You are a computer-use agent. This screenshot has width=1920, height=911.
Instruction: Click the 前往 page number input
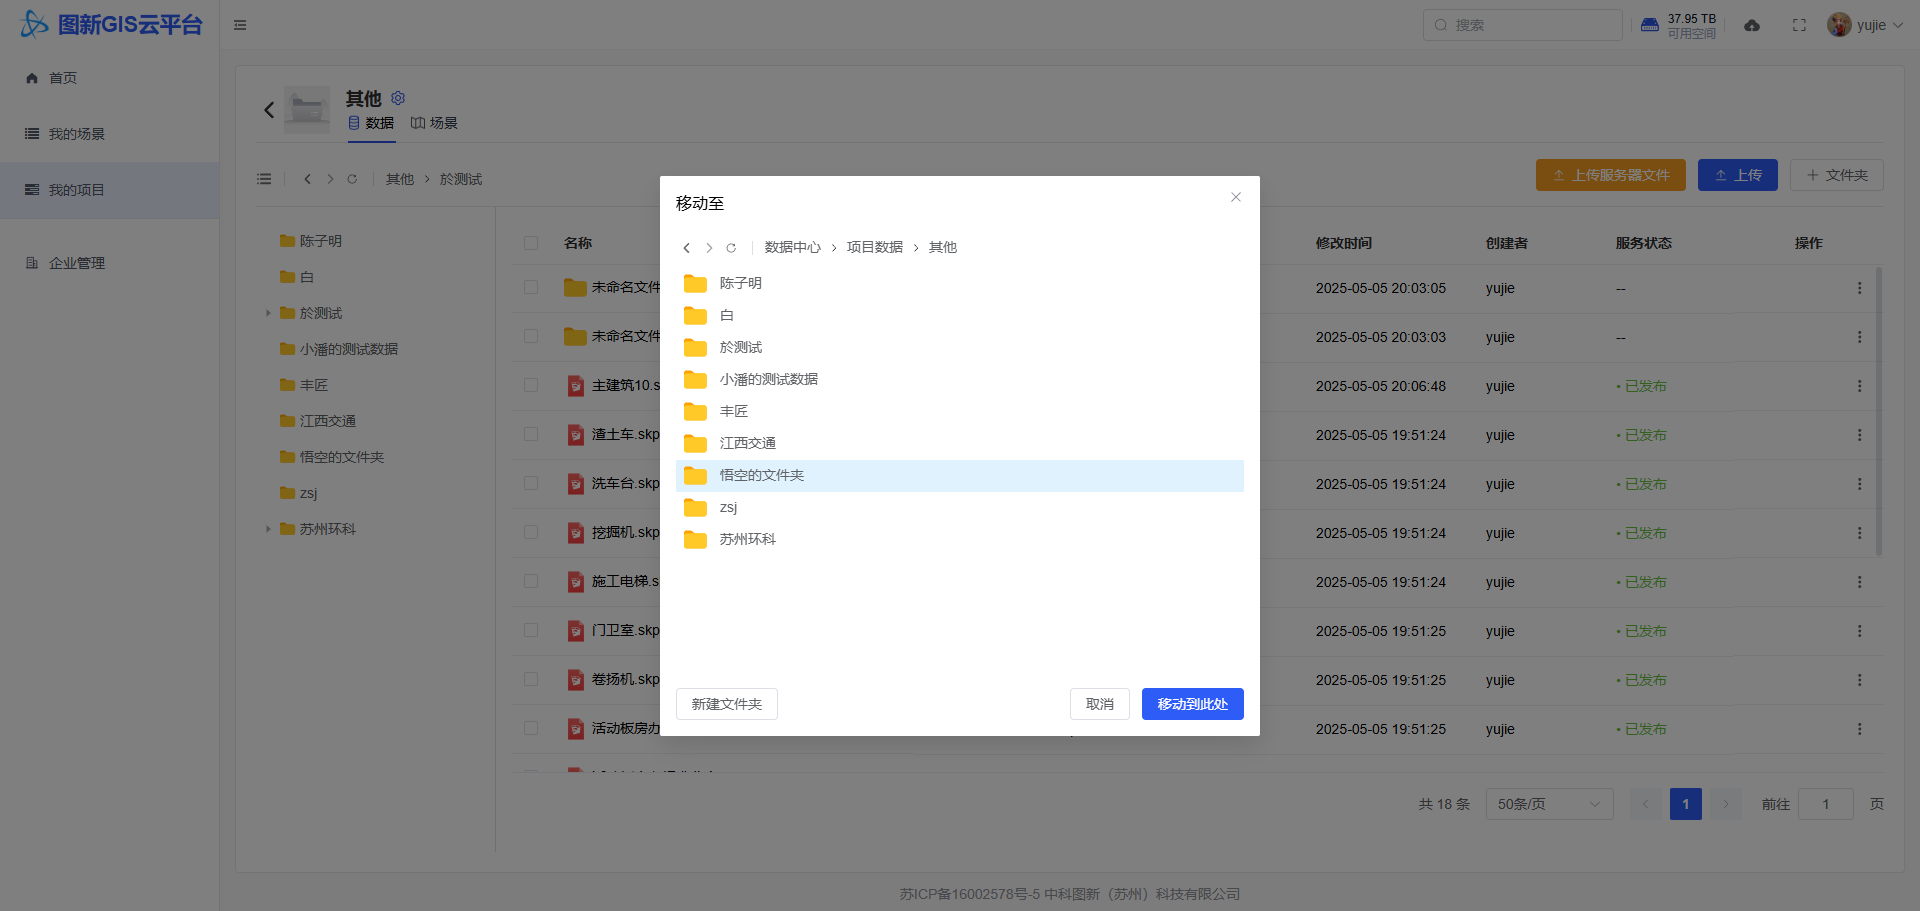1826,804
